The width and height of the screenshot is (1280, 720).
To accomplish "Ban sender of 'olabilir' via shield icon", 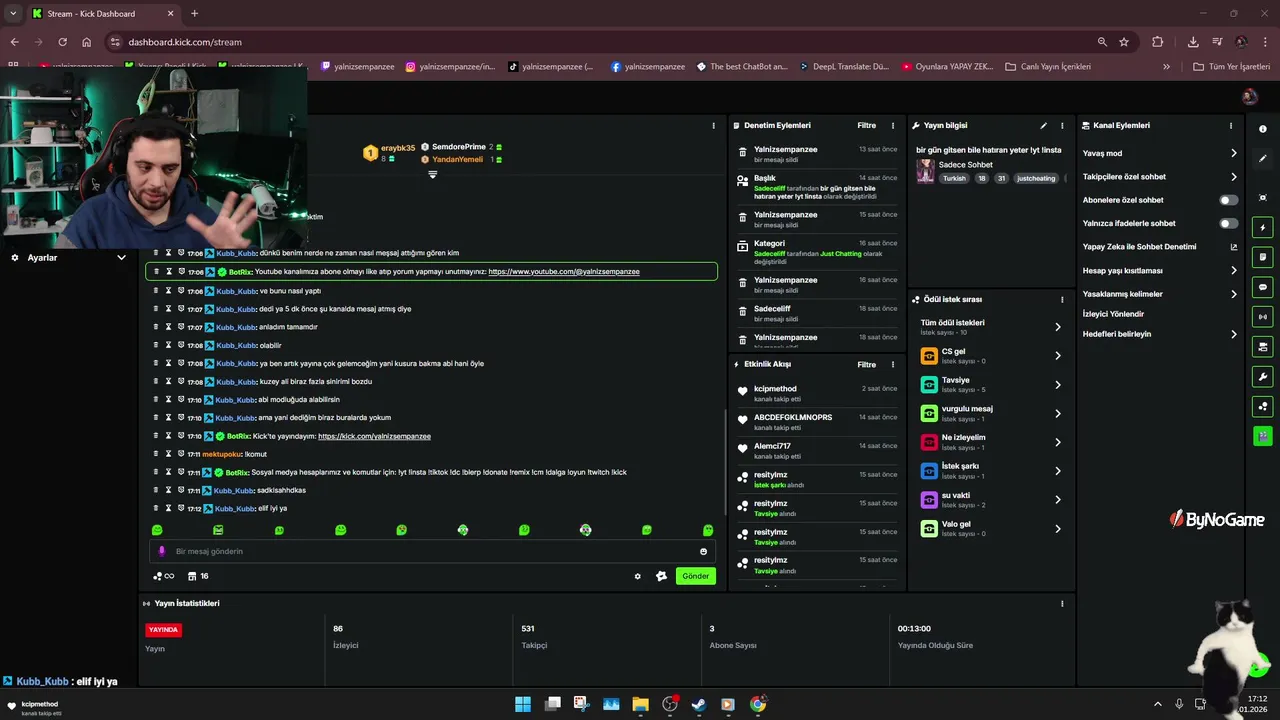I will pos(181,345).
